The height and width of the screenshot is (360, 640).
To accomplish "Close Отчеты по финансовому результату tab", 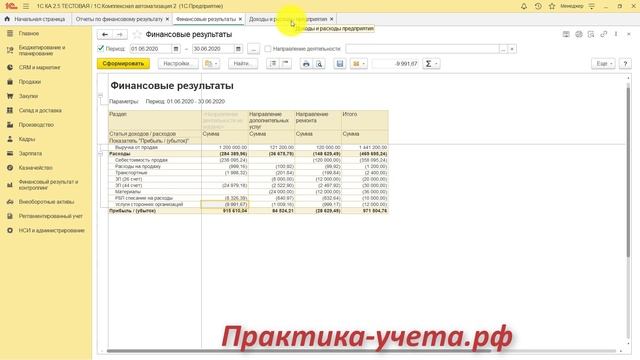I will click(x=167, y=19).
